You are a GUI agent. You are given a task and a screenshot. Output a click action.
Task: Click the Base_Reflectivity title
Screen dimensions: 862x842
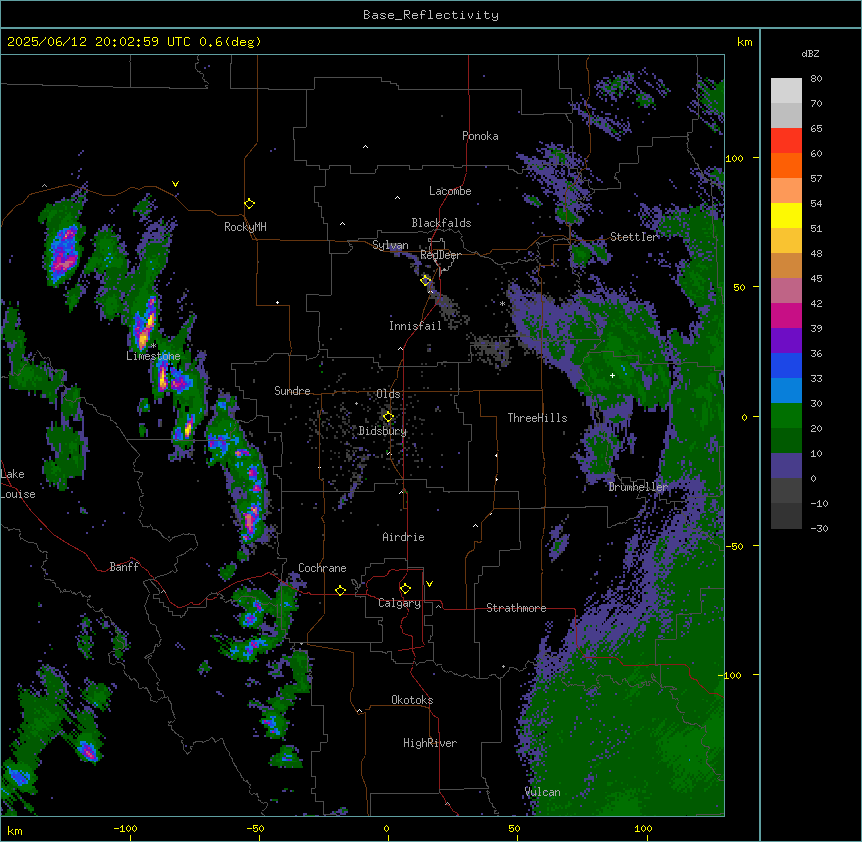(x=431, y=15)
